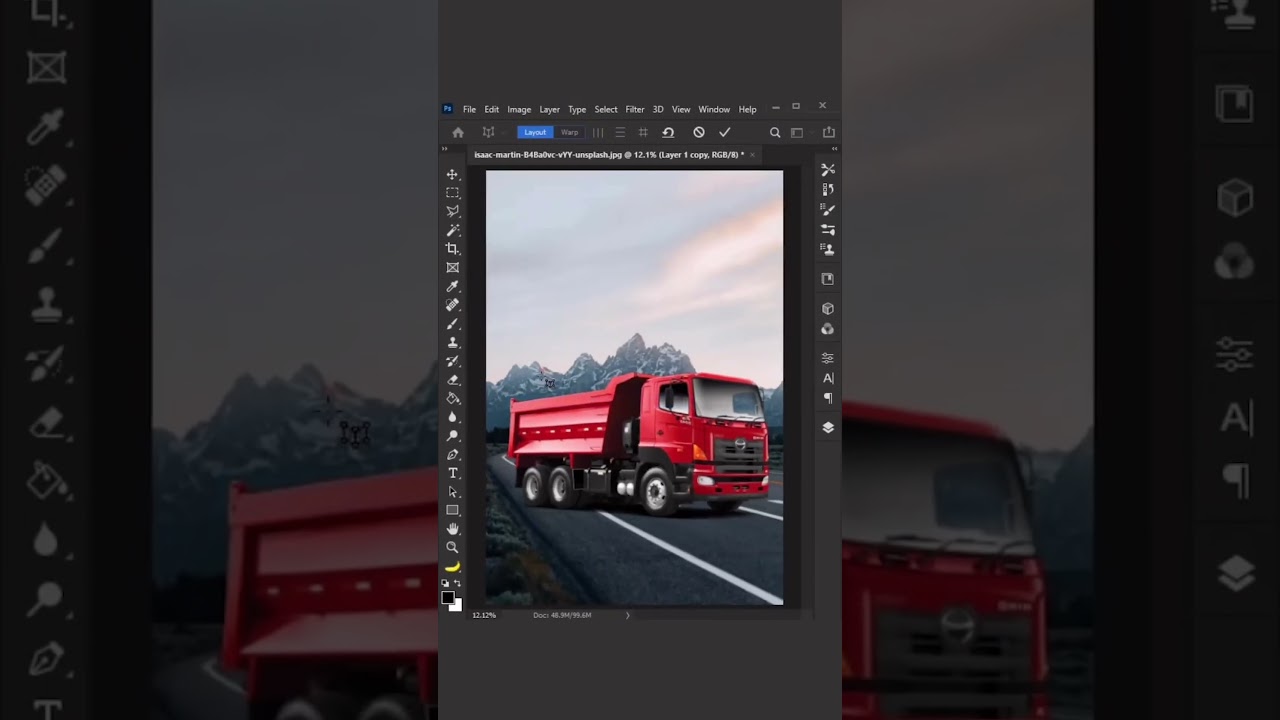The width and height of the screenshot is (1280, 720).
Task: Open the workspace switcher icon
Action: point(797,132)
